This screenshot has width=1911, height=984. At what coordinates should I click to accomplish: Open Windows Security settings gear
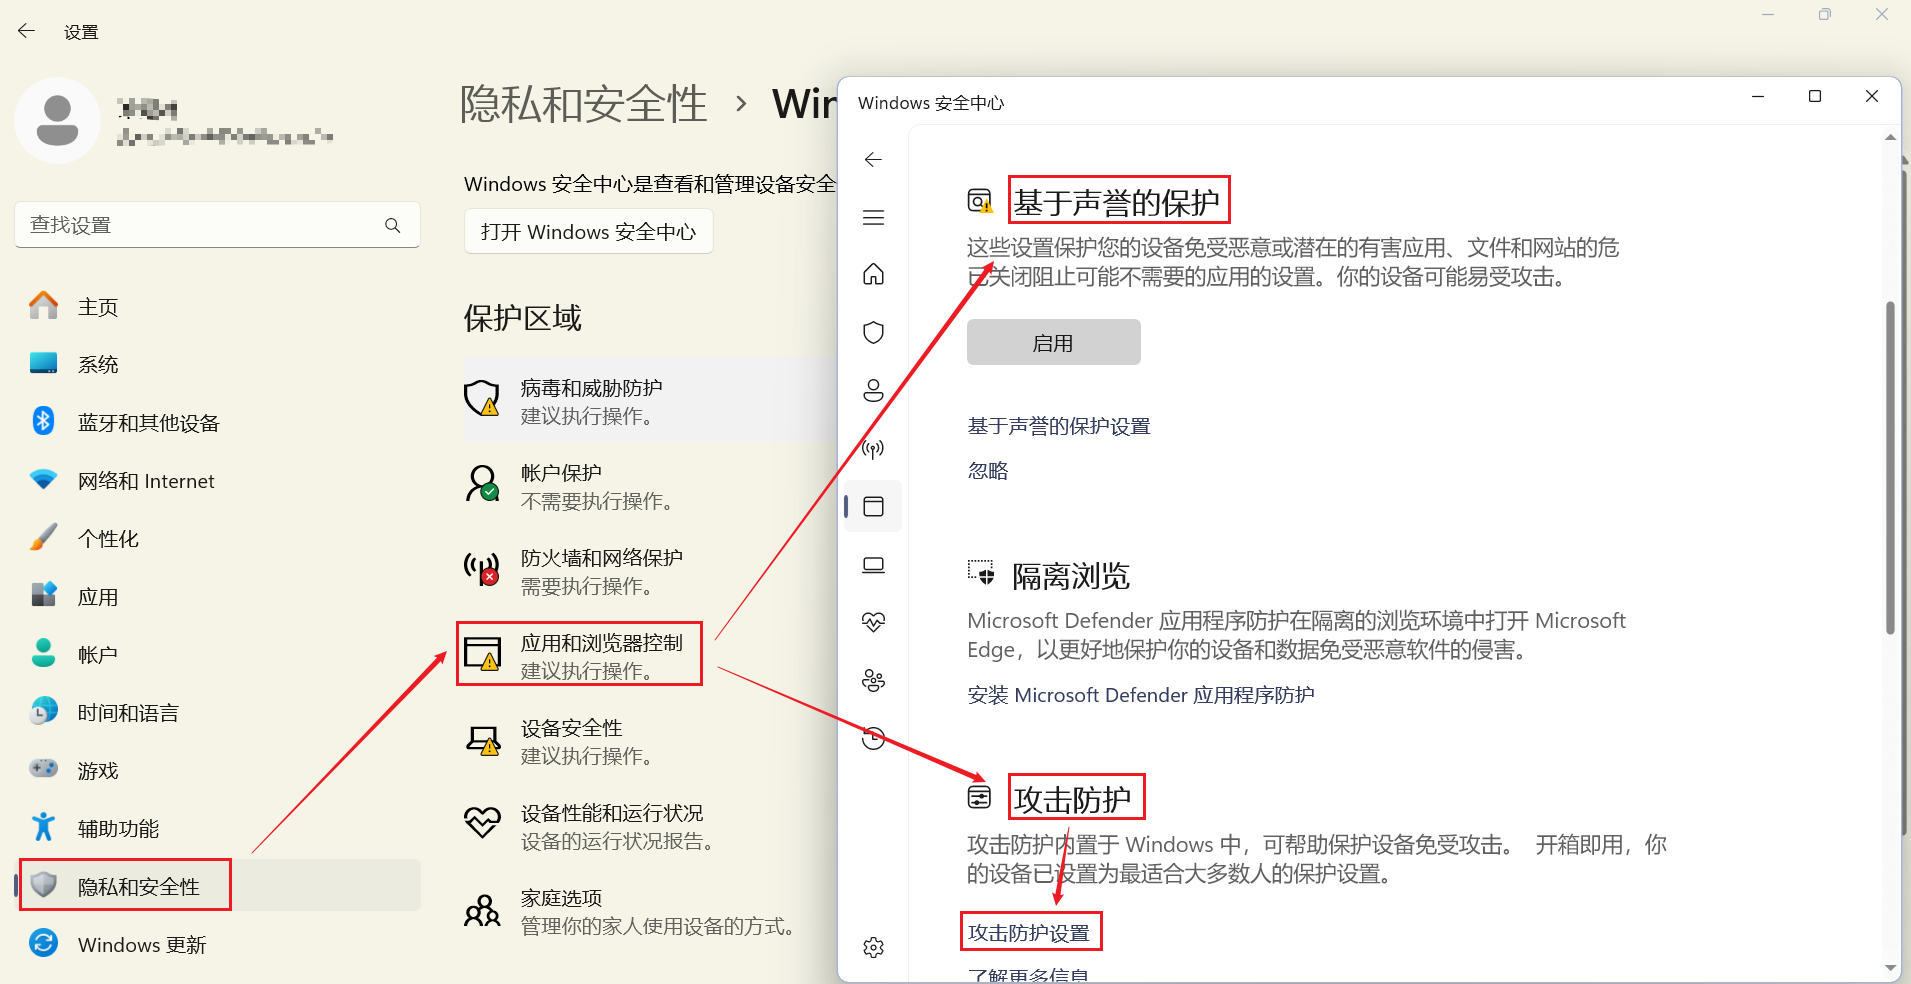pos(873,947)
